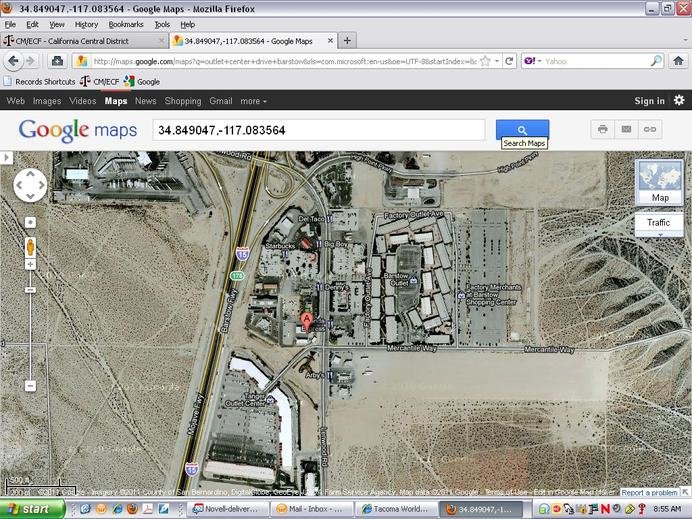The height and width of the screenshot is (519, 692).
Task: Open Mail - Inbox taskbar window
Action: [x=312, y=509]
